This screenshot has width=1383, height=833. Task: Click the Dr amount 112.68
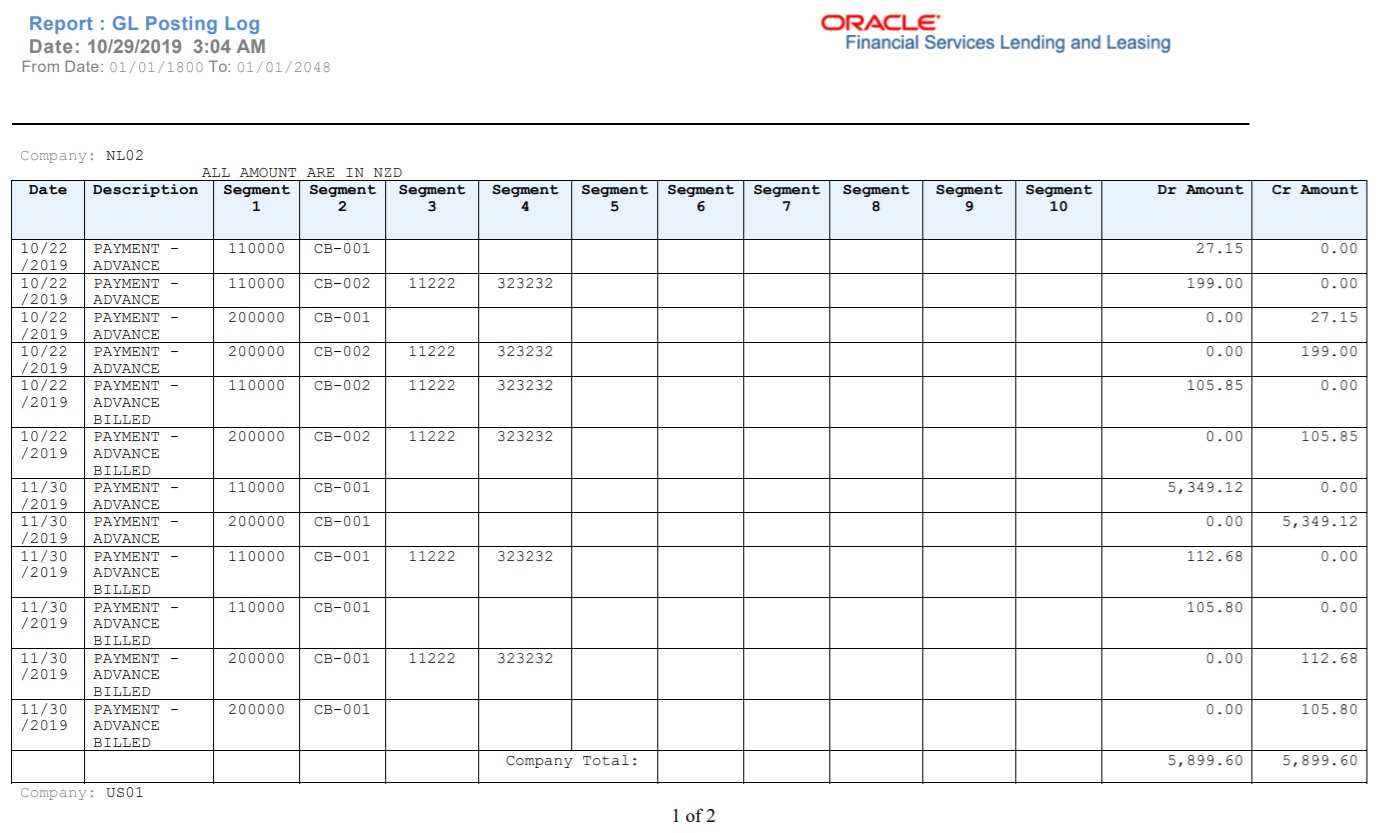(1215, 556)
